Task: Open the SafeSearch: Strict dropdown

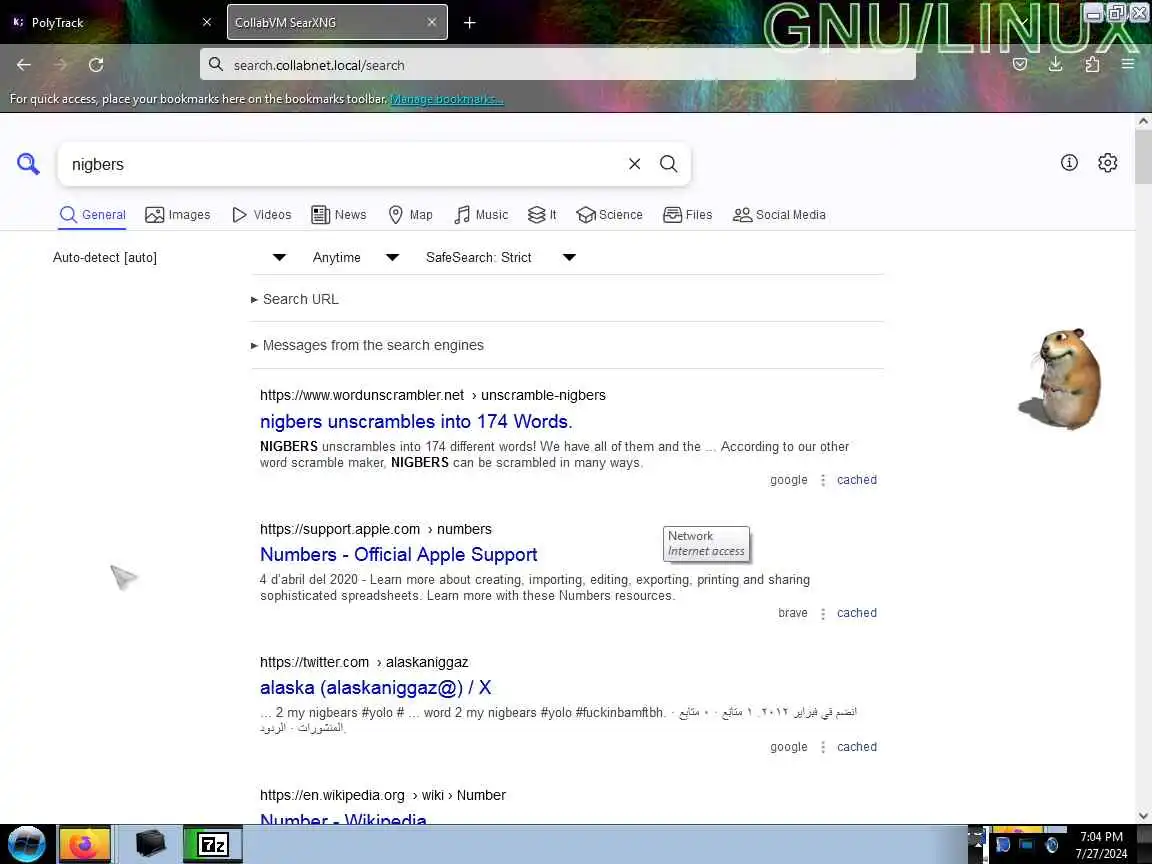Action: click(x=500, y=257)
